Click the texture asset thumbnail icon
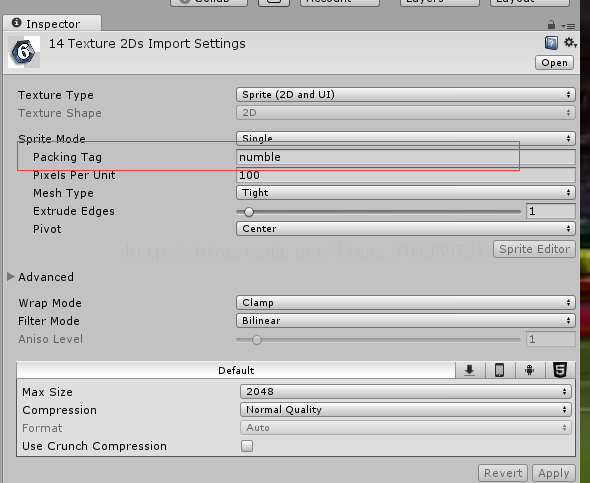The height and width of the screenshot is (483, 590). pos(24,52)
